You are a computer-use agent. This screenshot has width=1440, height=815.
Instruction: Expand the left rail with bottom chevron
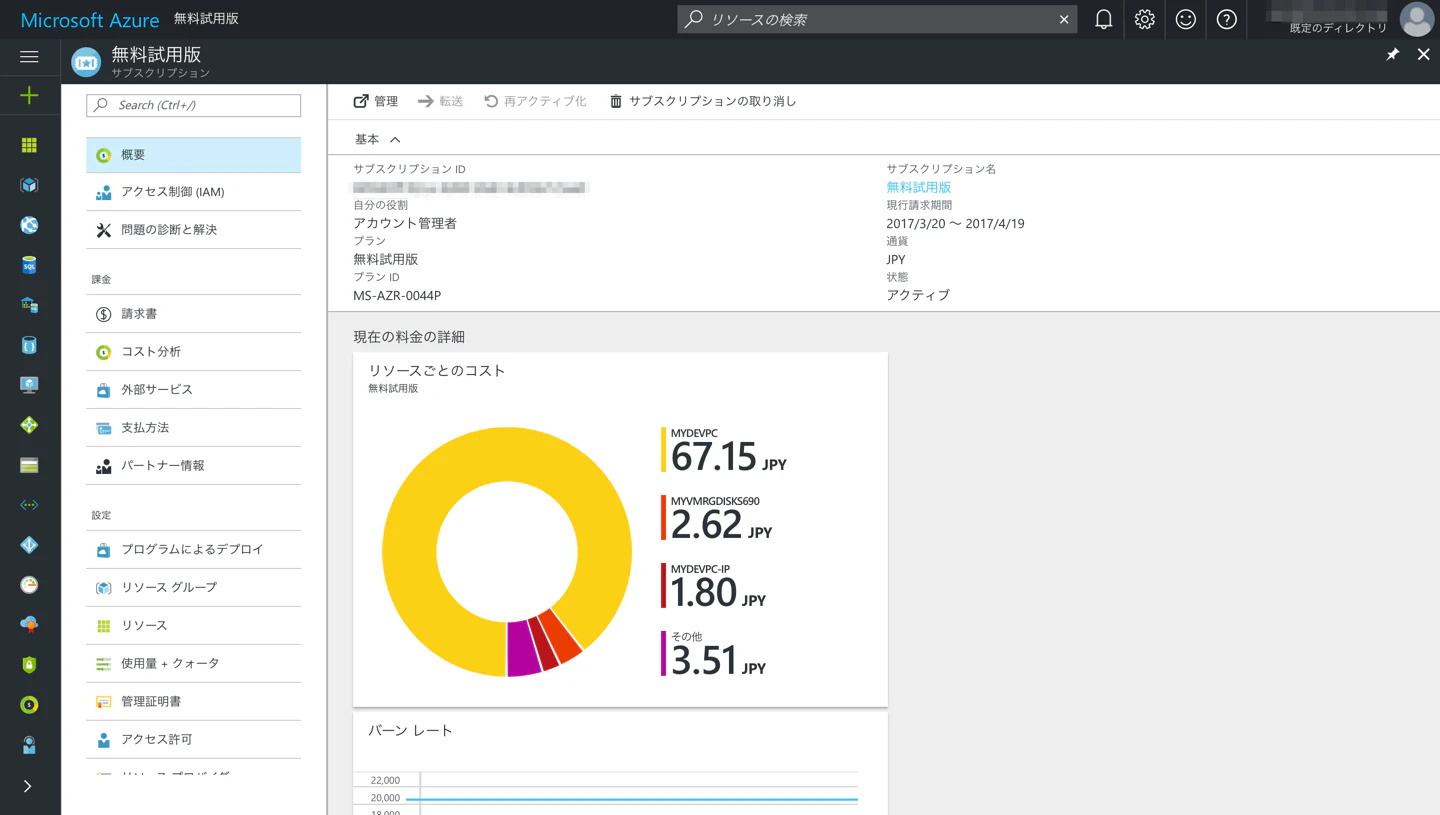[x=28, y=787]
